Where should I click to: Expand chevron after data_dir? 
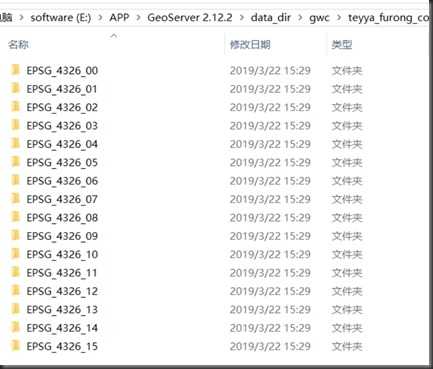tap(300, 17)
